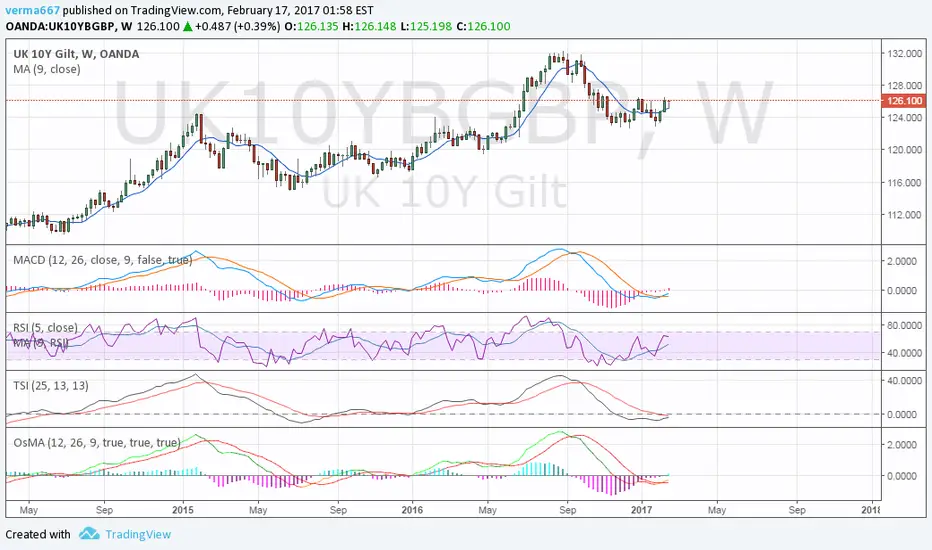Click the 116.000 price axis label

[905, 183]
